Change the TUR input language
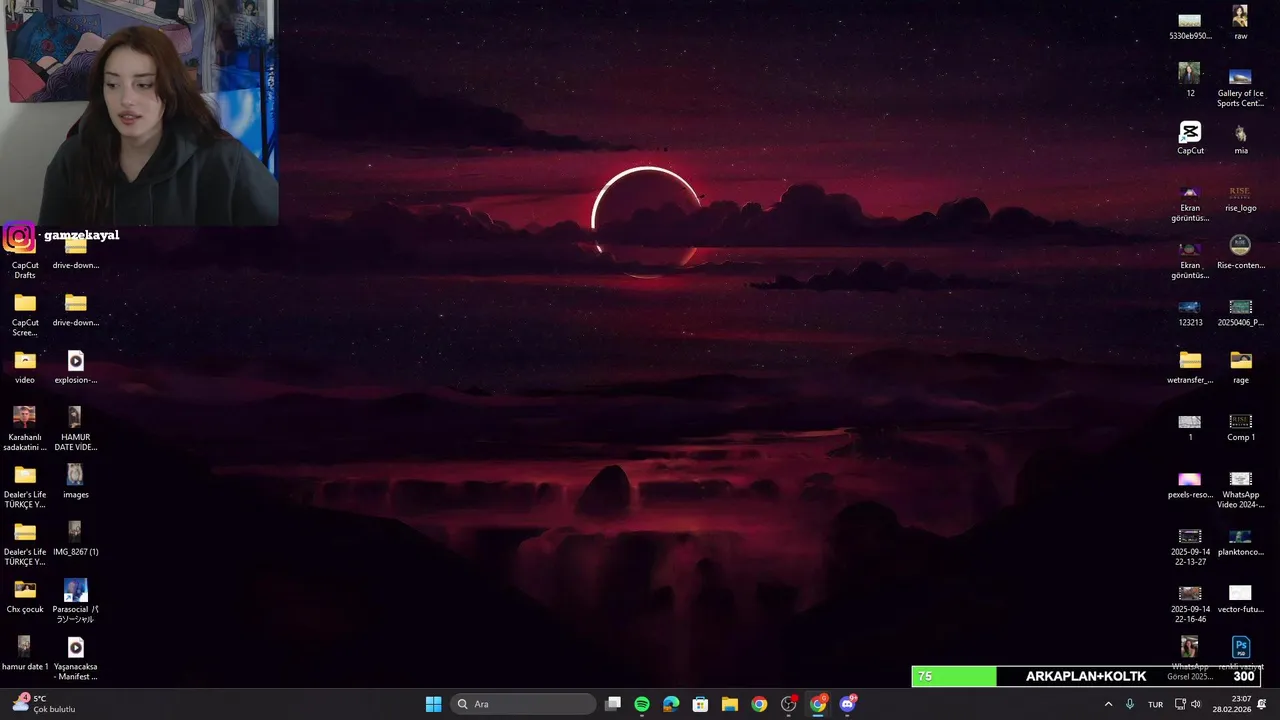The height and width of the screenshot is (720, 1280). 1155,704
